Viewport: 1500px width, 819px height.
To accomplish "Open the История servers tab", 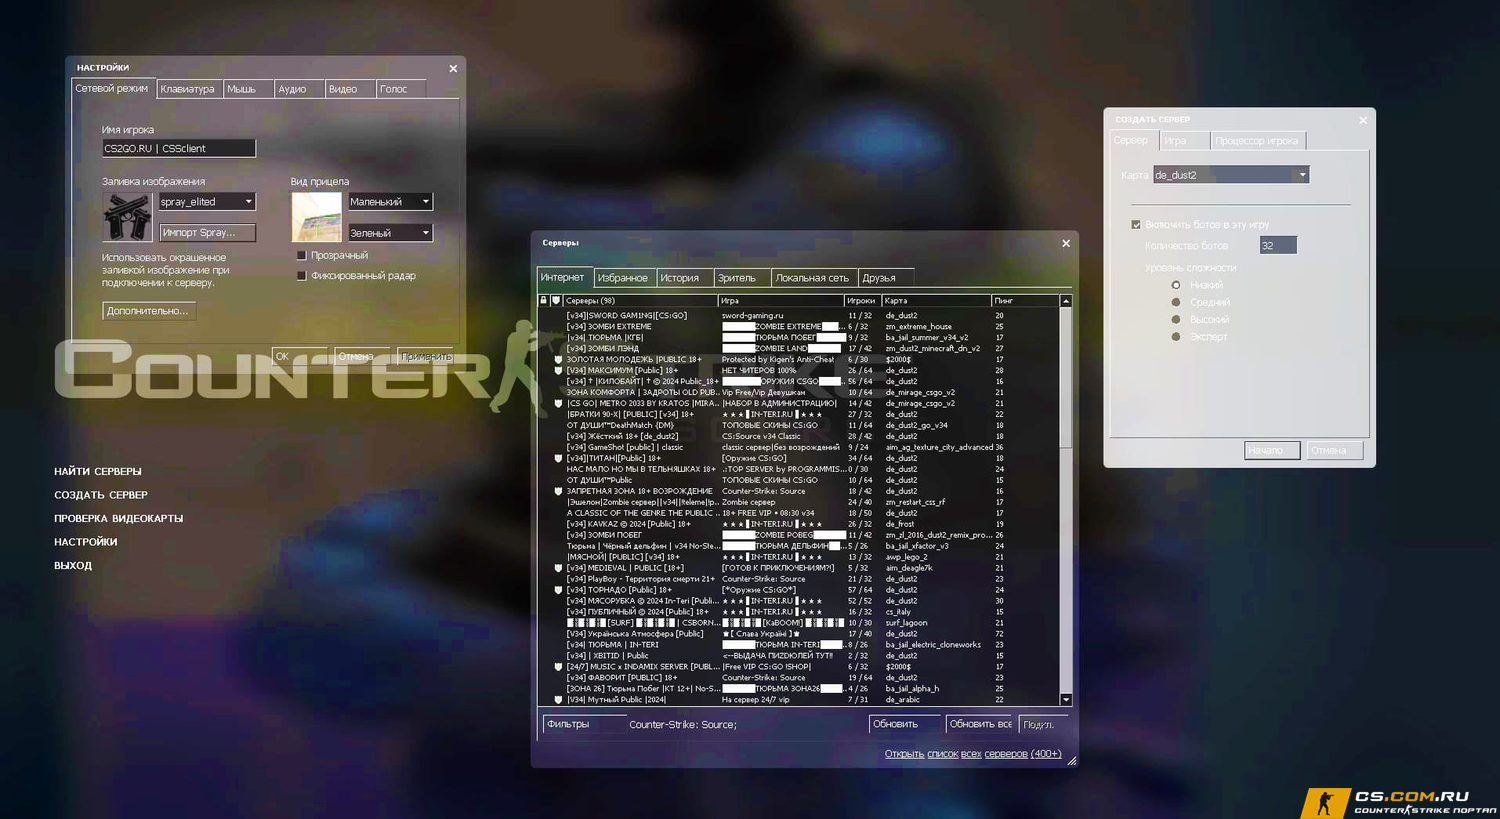I will (683, 278).
